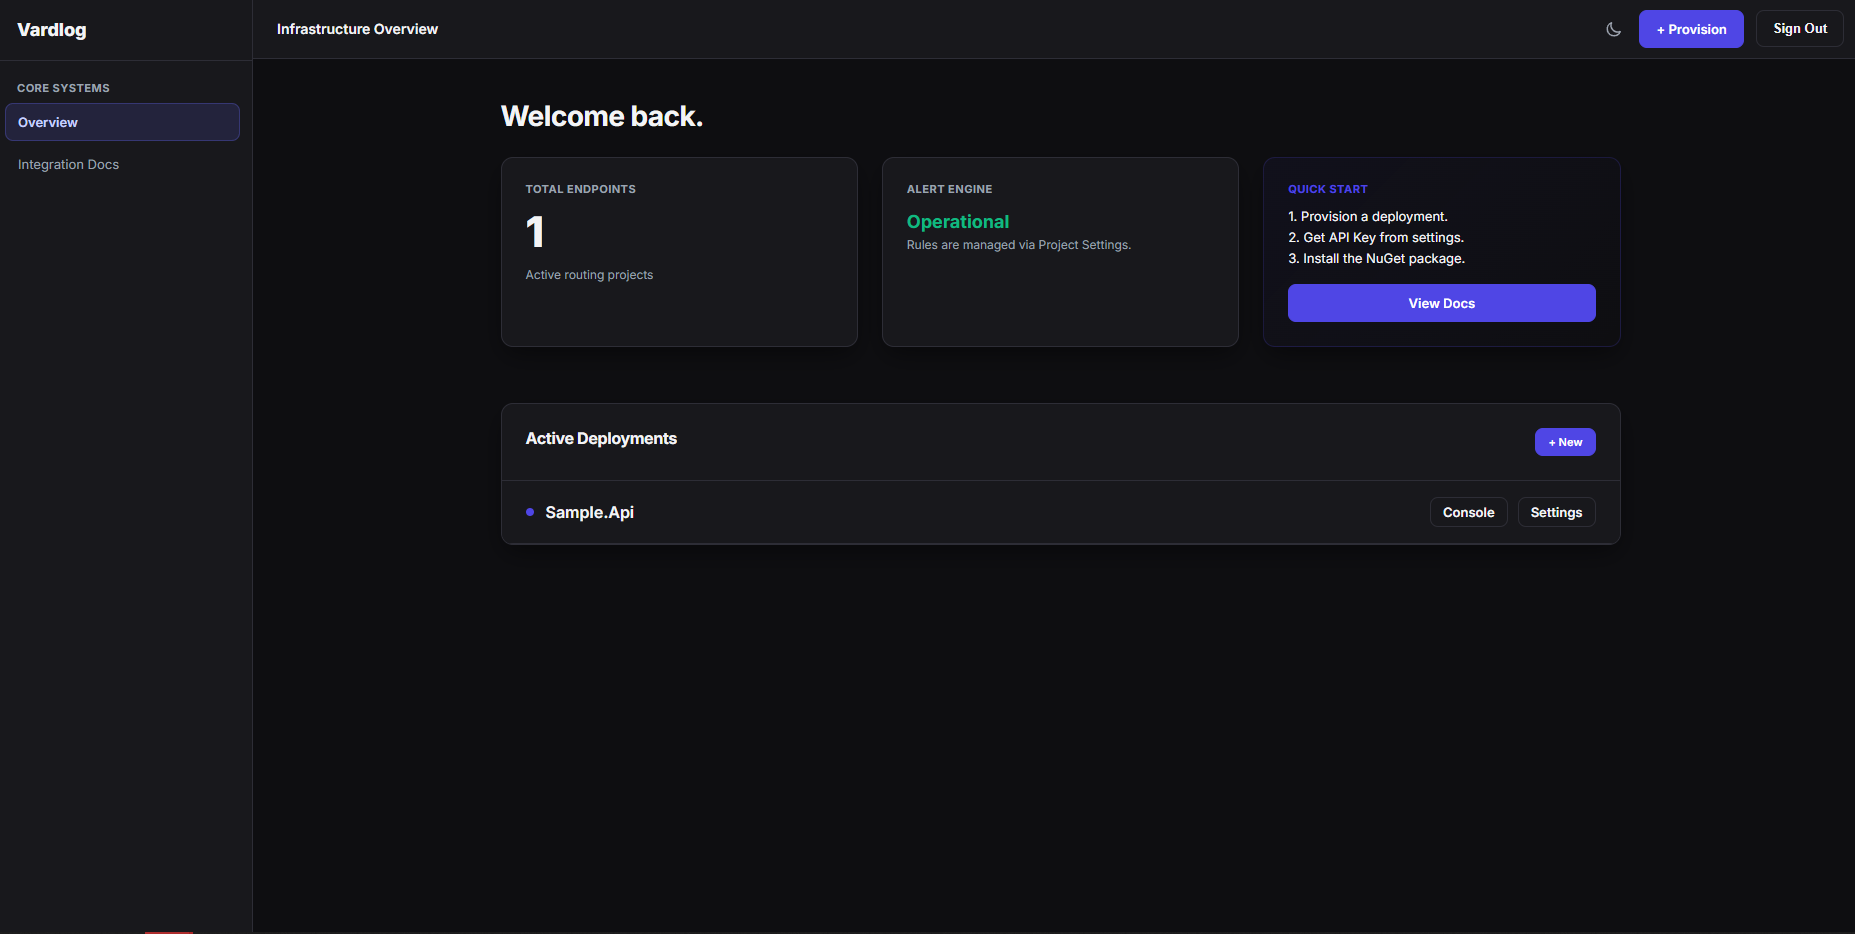Screen dimensions: 1855x934
Task: Toggle dark mode using the moon icon
Action: pyautogui.click(x=1613, y=29)
